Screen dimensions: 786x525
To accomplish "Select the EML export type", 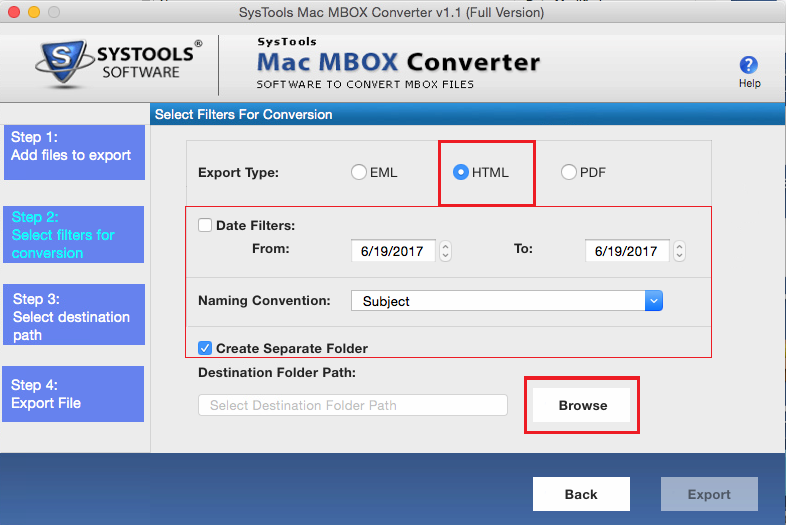I will tap(359, 172).
